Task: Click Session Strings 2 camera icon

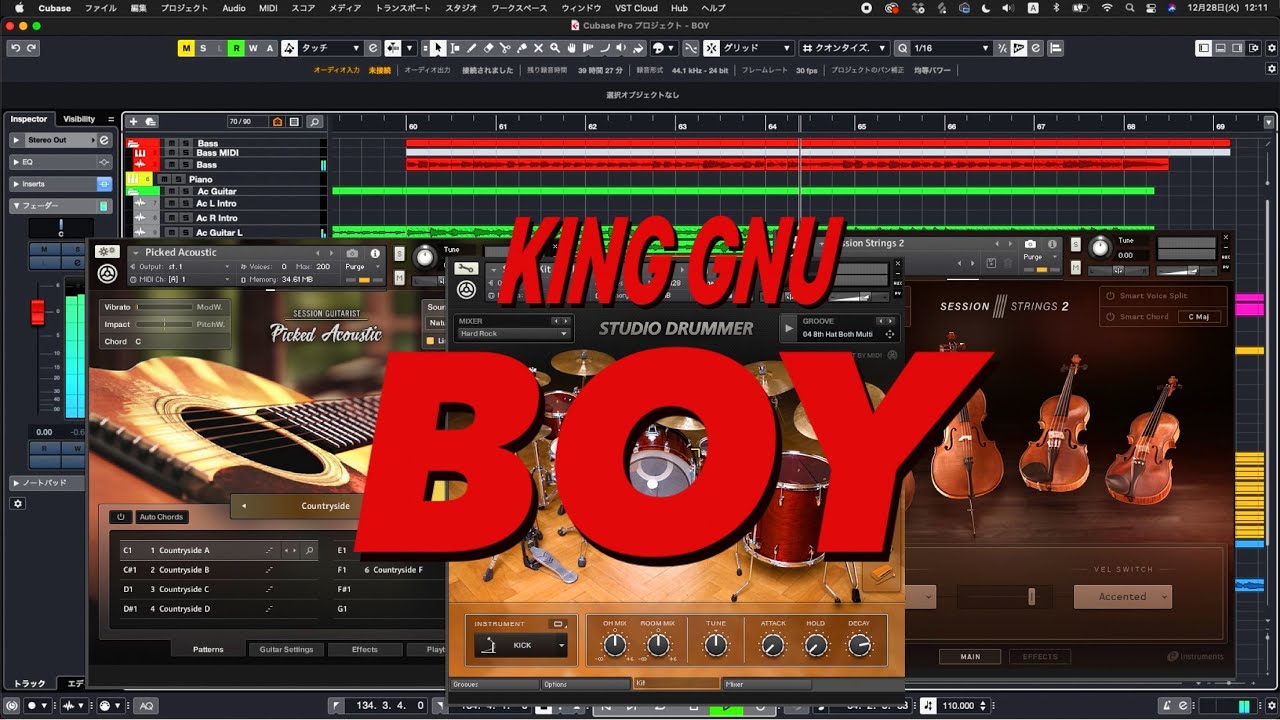Action: tap(1030, 244)
